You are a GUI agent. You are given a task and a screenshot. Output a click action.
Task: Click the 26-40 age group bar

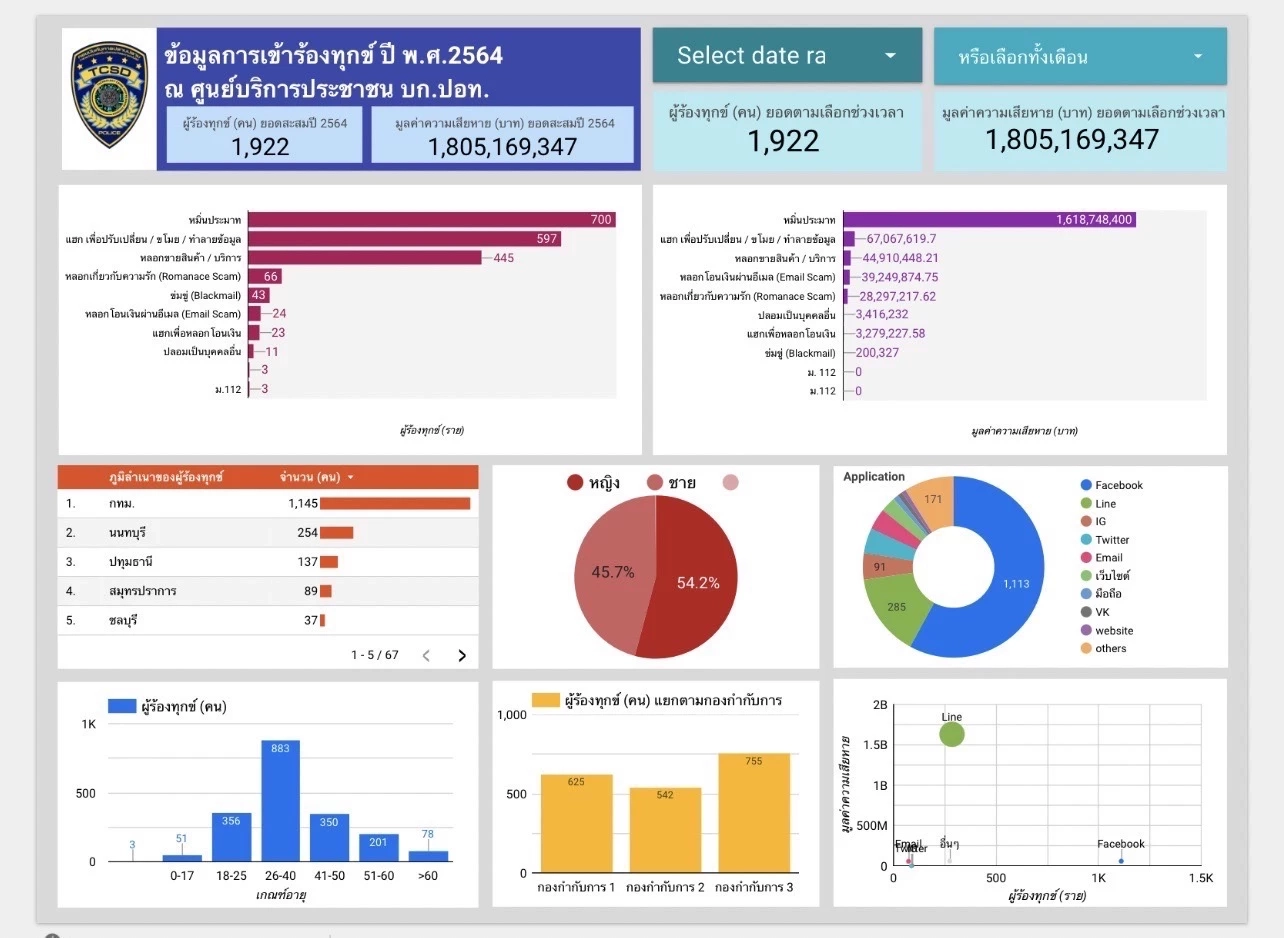tap(281, 800)
